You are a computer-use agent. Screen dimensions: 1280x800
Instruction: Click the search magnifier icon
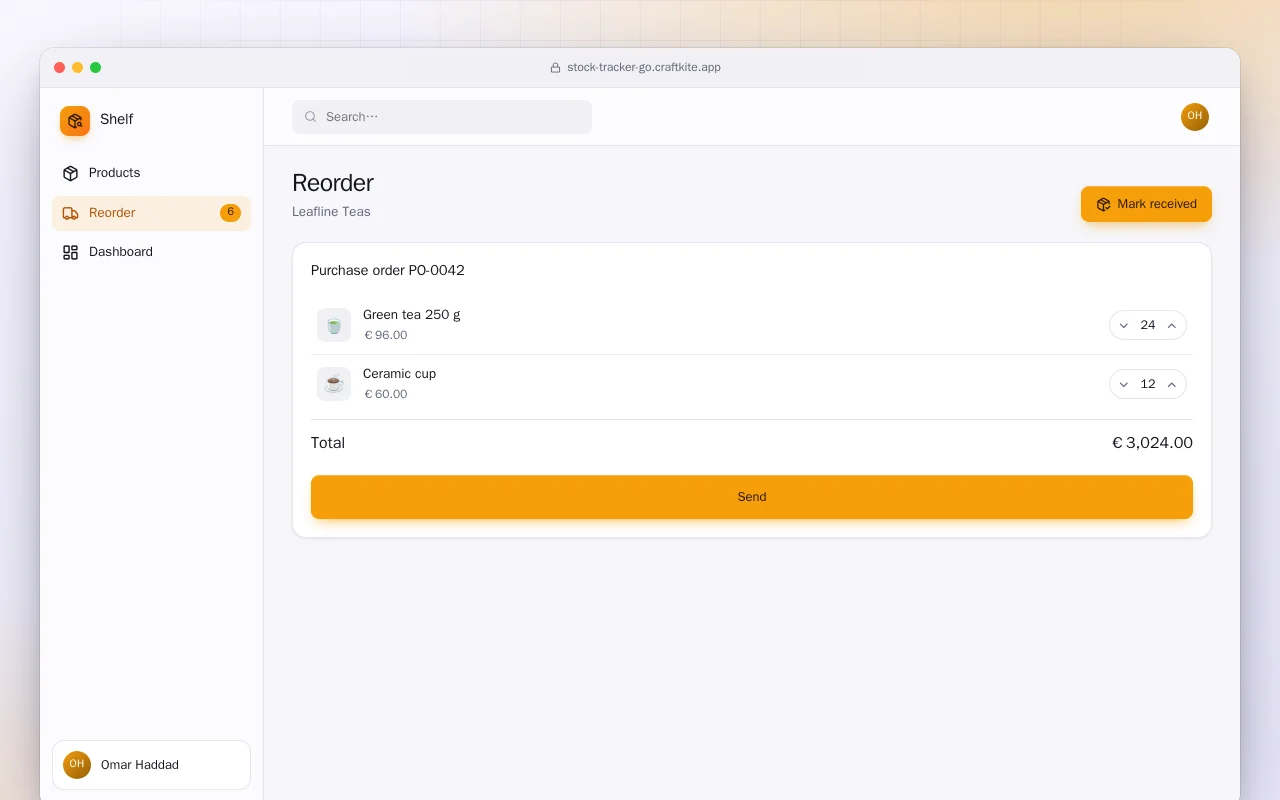[311, 117]
